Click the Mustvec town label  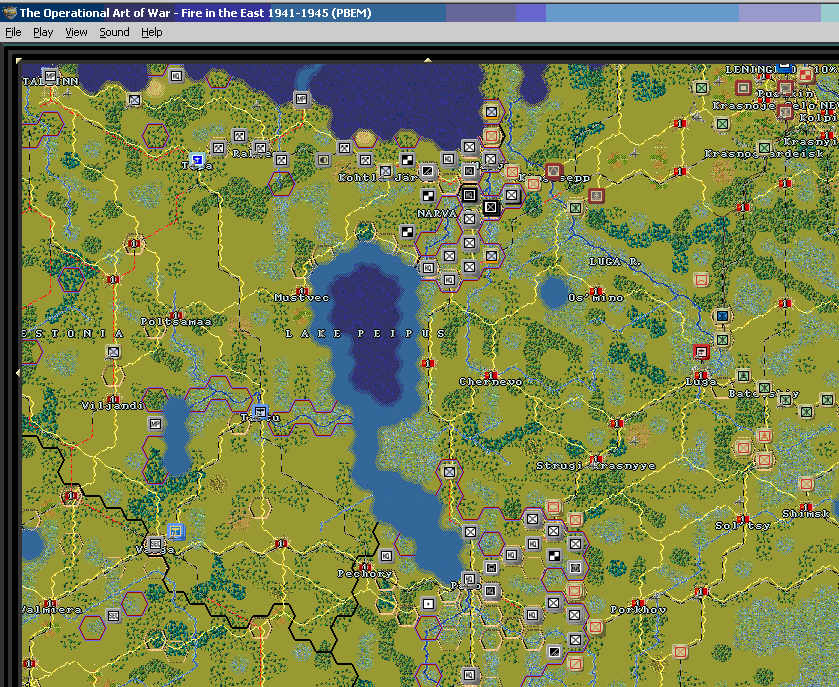(x=302, y=298)
